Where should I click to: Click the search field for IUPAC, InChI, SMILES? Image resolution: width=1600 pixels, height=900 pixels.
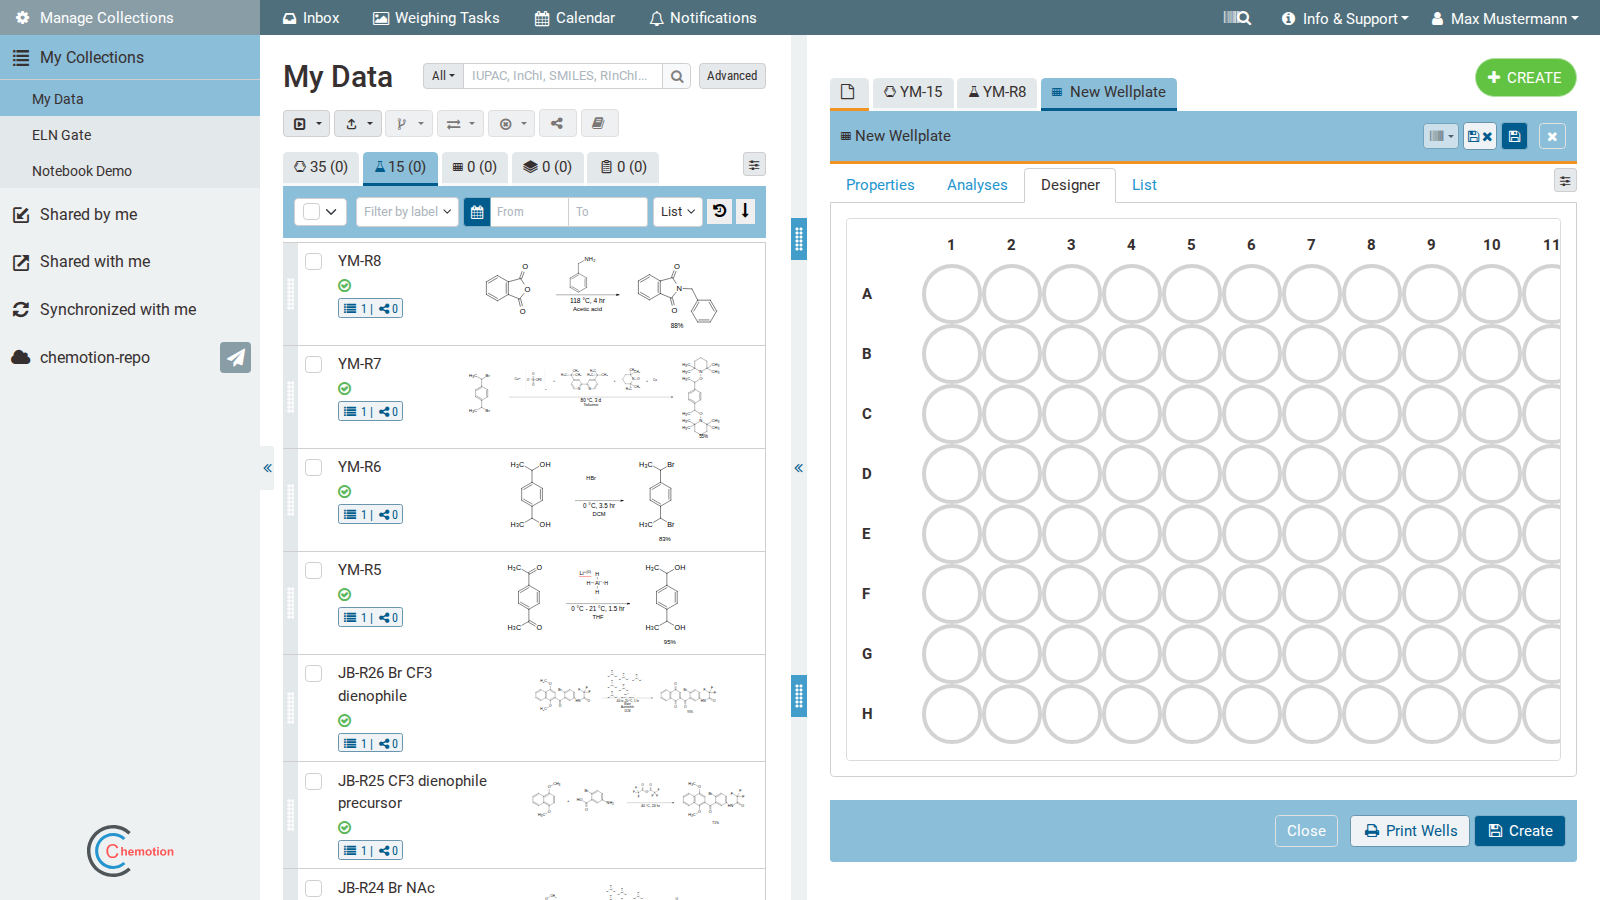click(x=563, y=76)
